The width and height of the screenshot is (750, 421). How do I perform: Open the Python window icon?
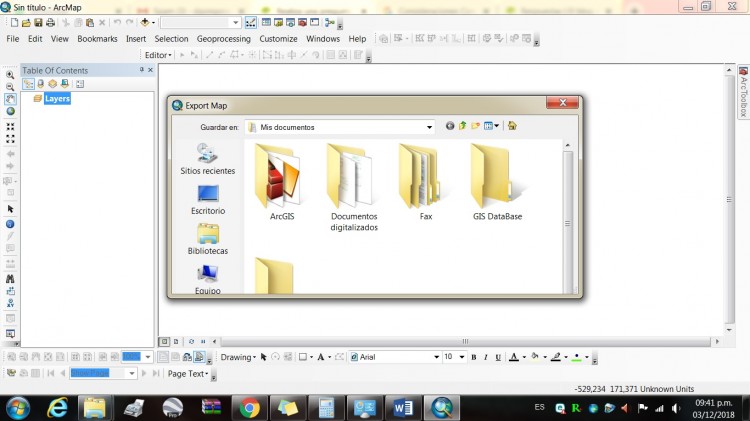pos(314,22)
